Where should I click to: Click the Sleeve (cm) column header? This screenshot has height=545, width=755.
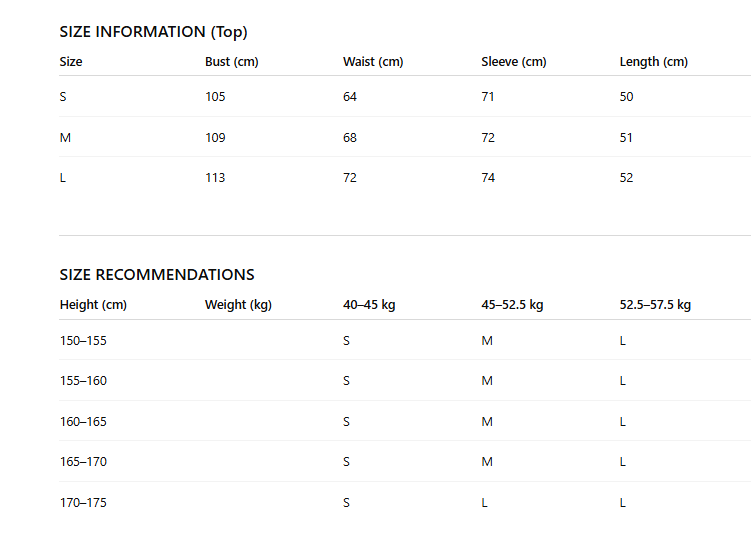[514, 62]
